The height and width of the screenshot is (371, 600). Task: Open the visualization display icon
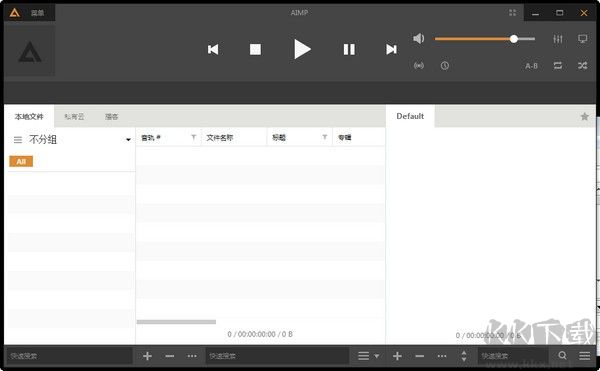pos(582,39)
